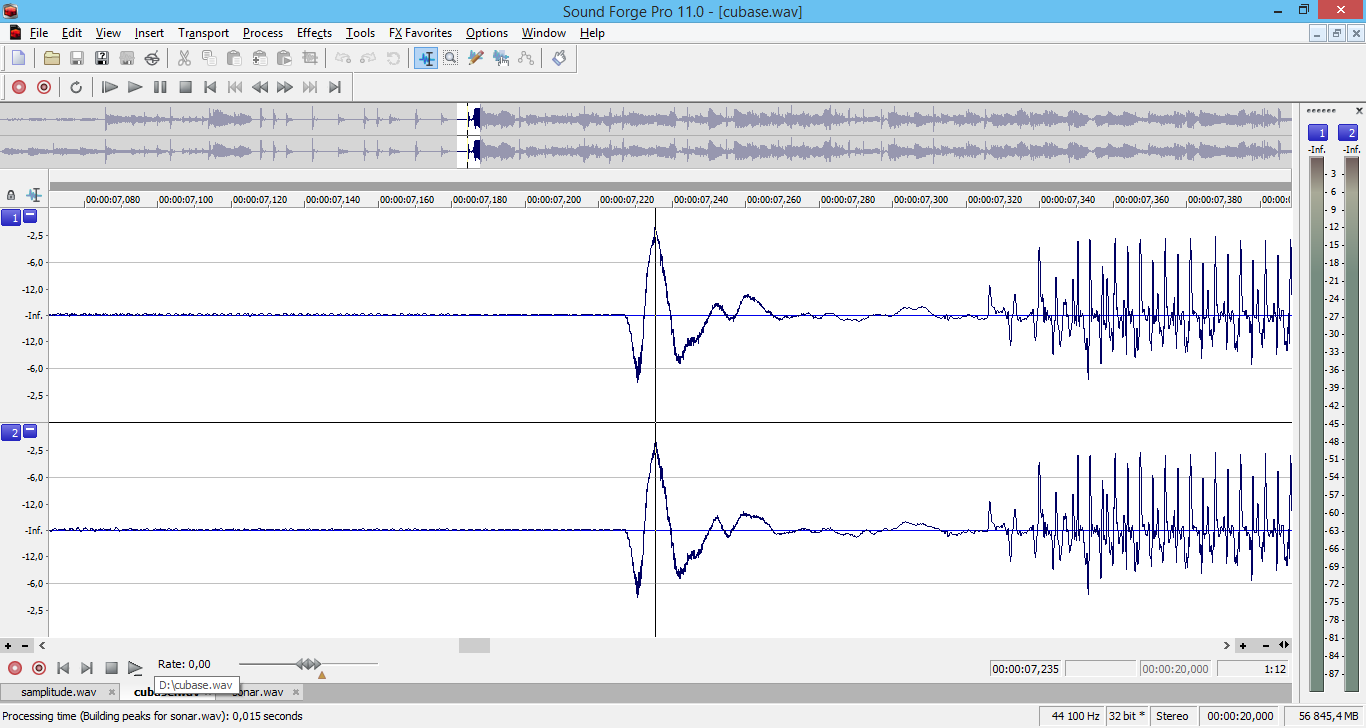Open the File menu
The image size is (1366, 728).
[39, 33]
